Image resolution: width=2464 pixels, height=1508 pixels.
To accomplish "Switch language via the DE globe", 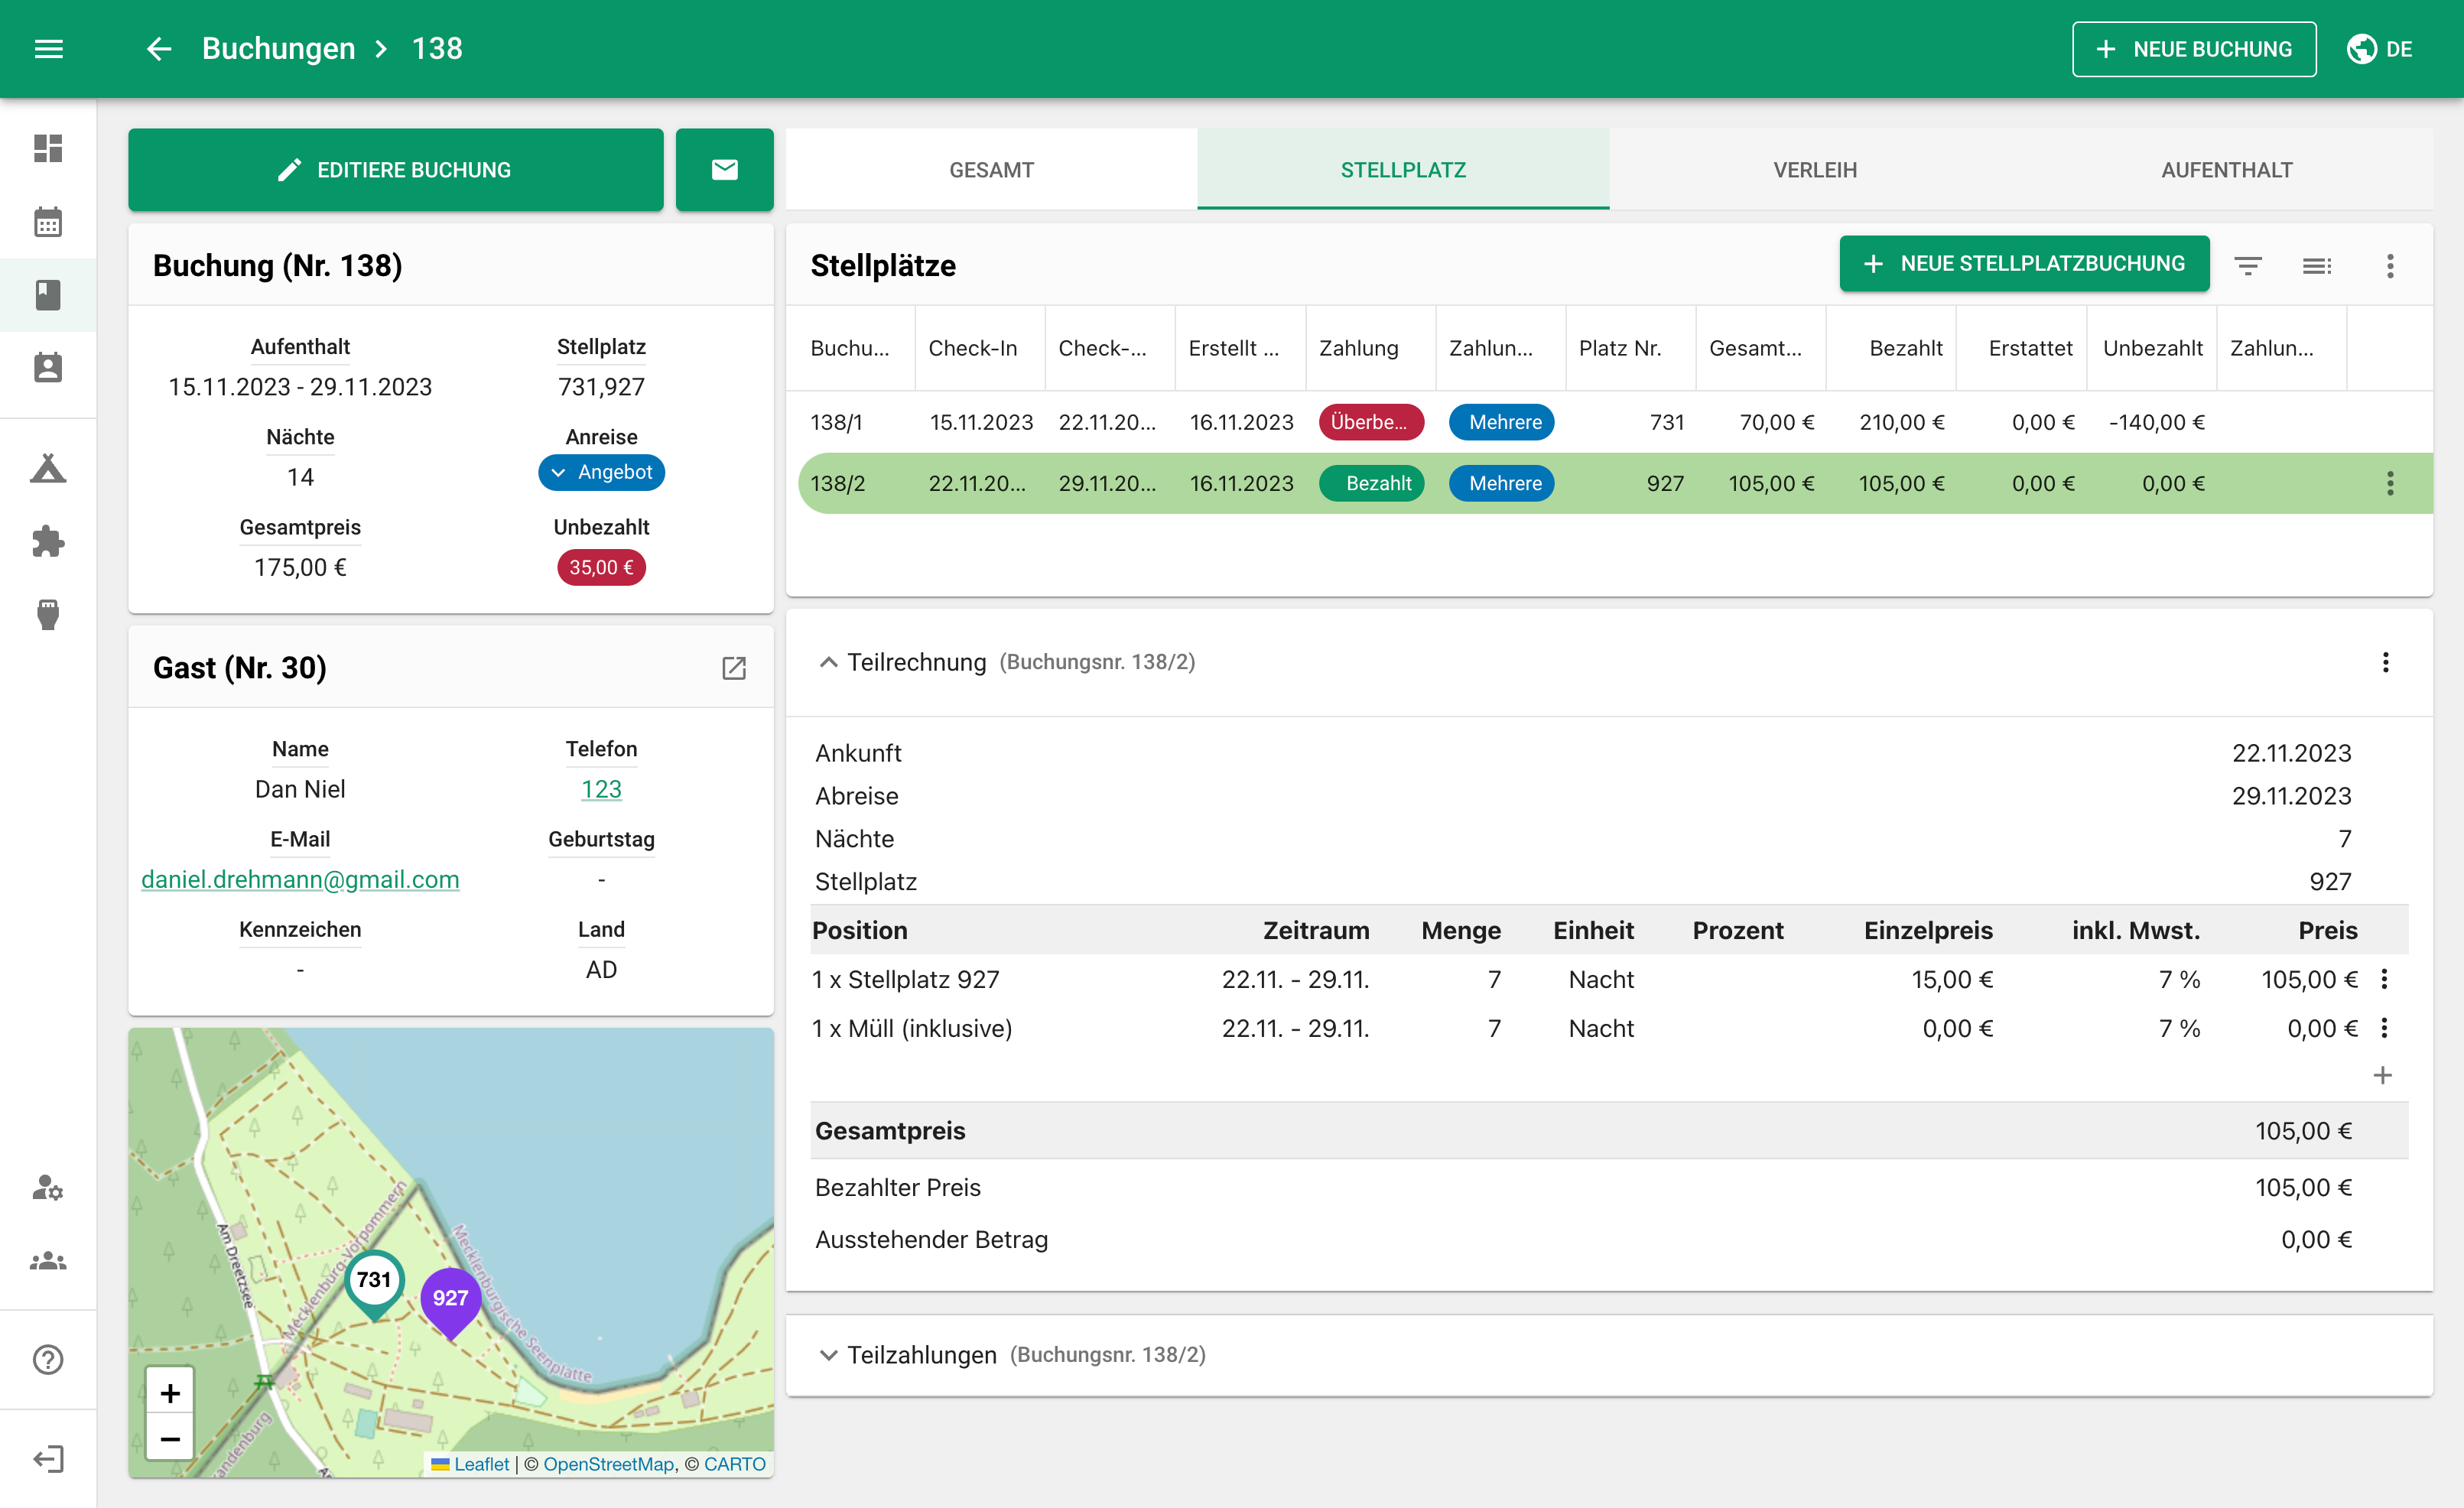I will [x=2380, y=49].
